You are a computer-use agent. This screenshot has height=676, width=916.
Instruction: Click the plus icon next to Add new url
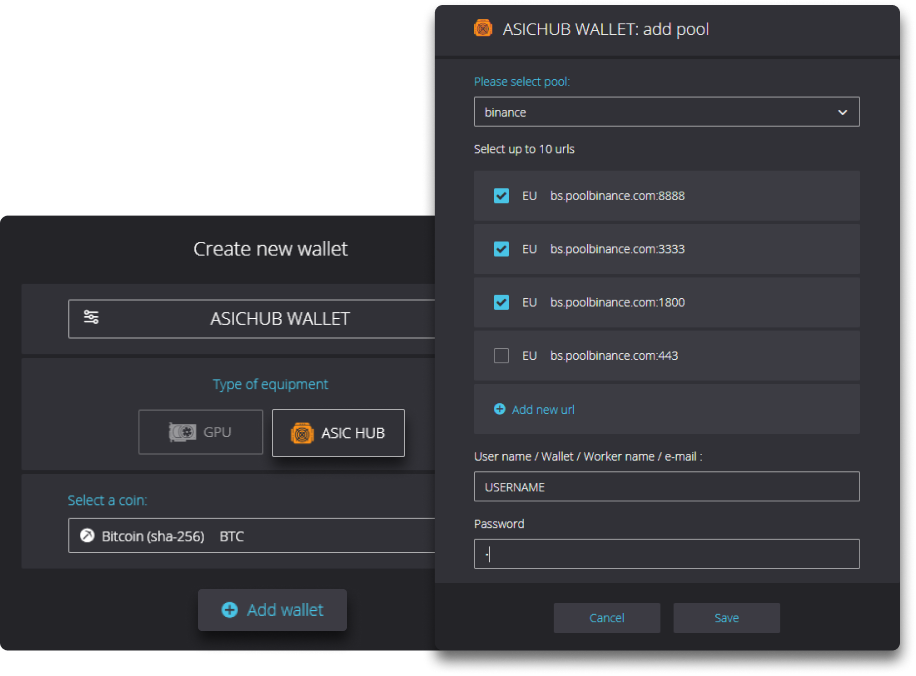(499, 409)
